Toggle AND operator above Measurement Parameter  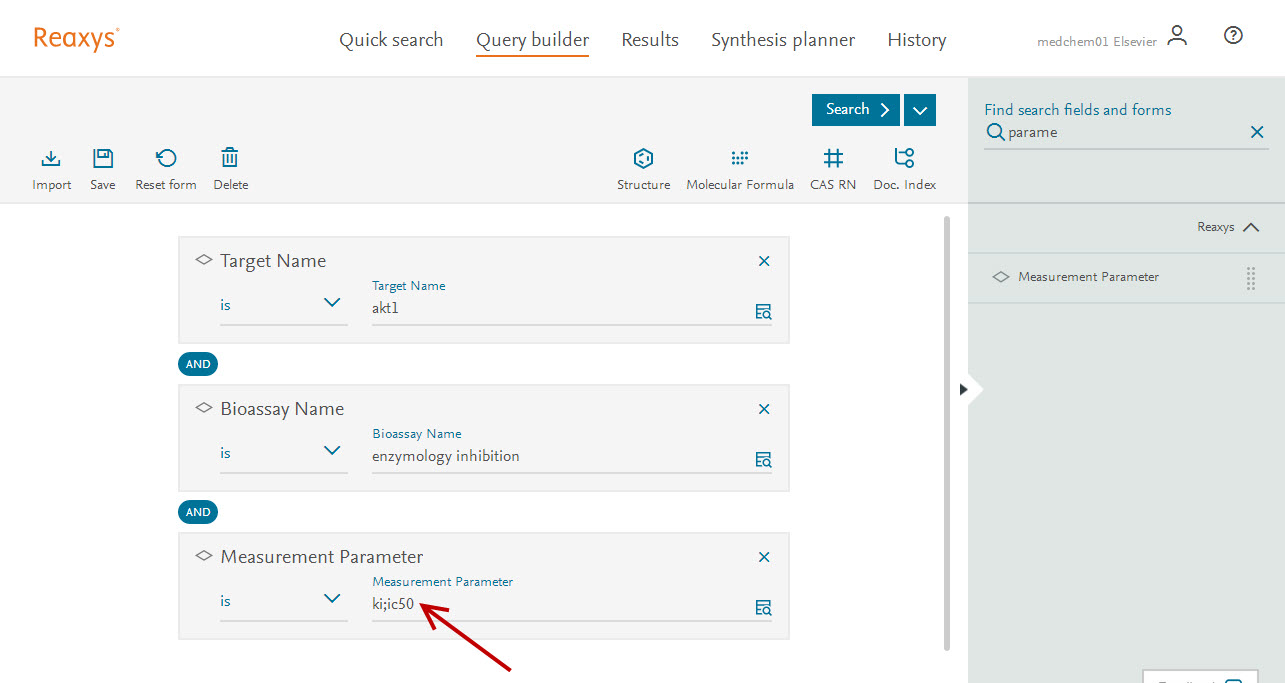198,512
